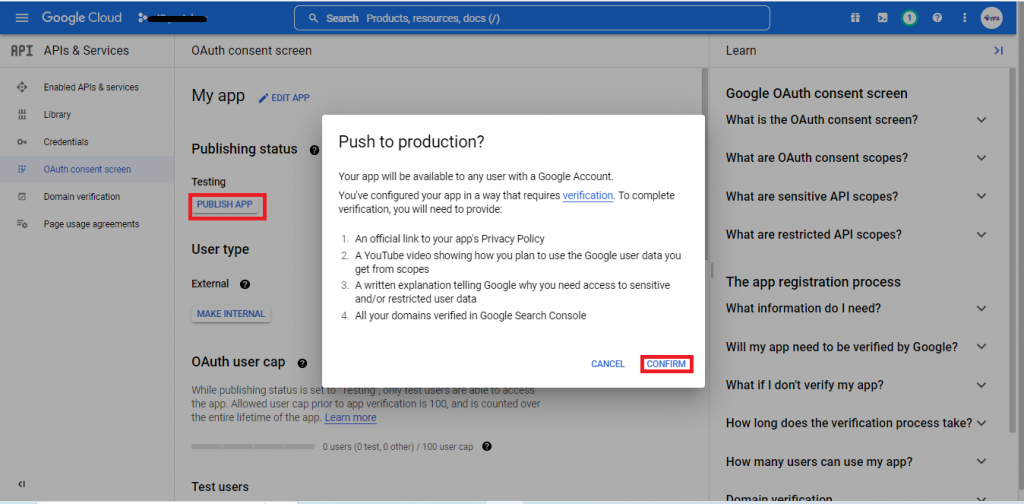Click the OAuth user cap progress bar
Viewport: 1024px width, 504px height.
click(253, 447)
